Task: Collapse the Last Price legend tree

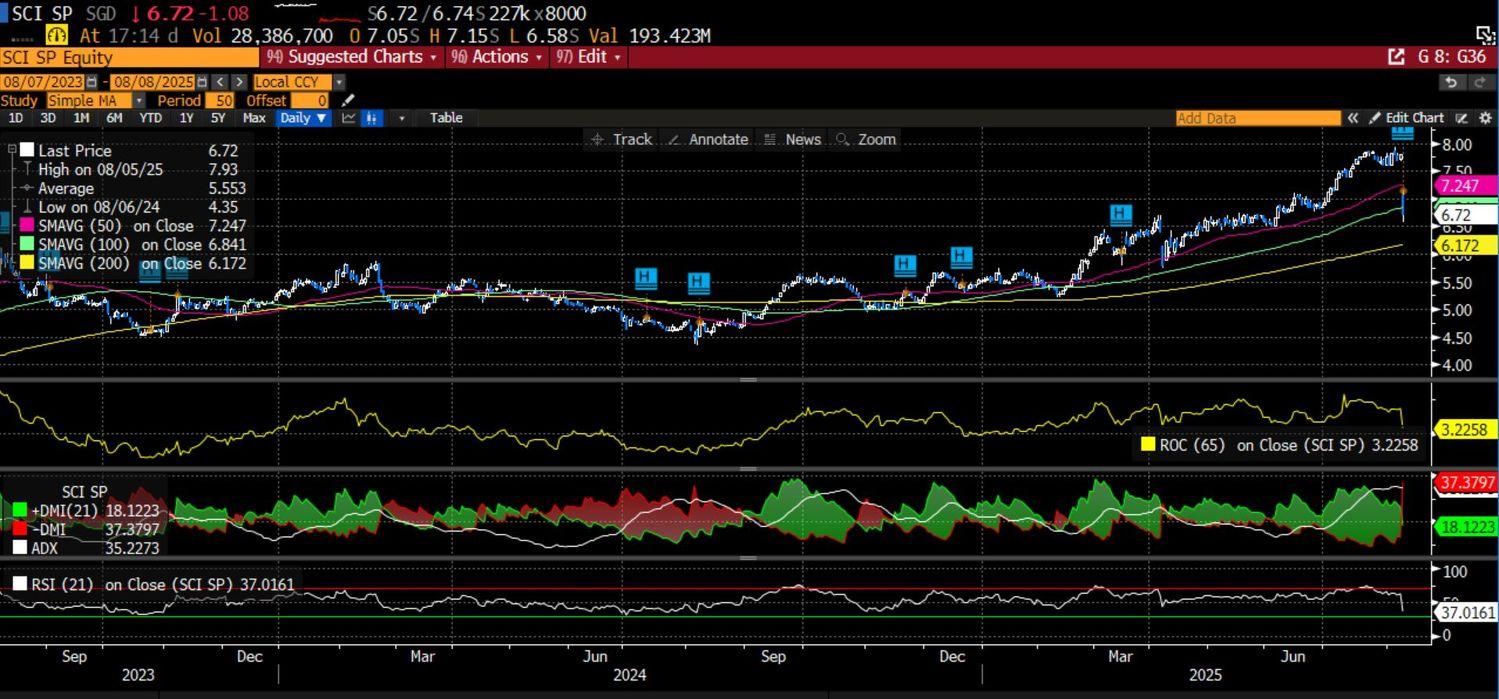Action: (12, 150)
